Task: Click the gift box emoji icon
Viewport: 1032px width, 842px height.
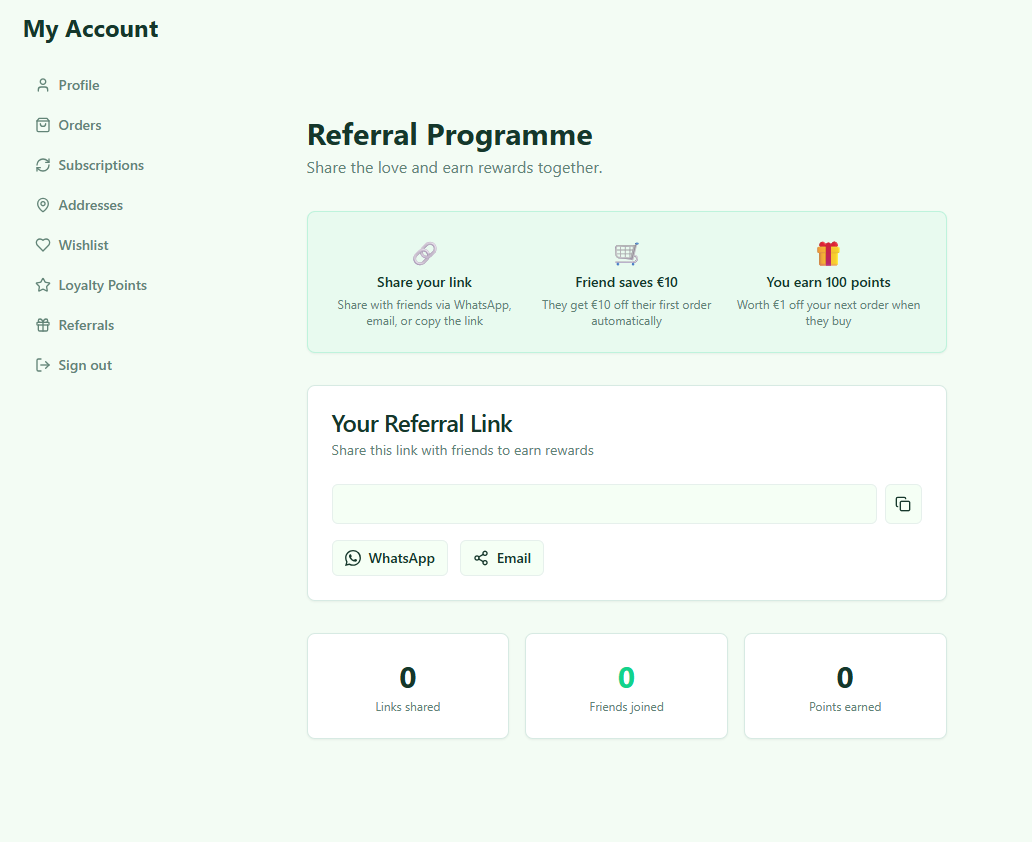Action: click(828, 253)
